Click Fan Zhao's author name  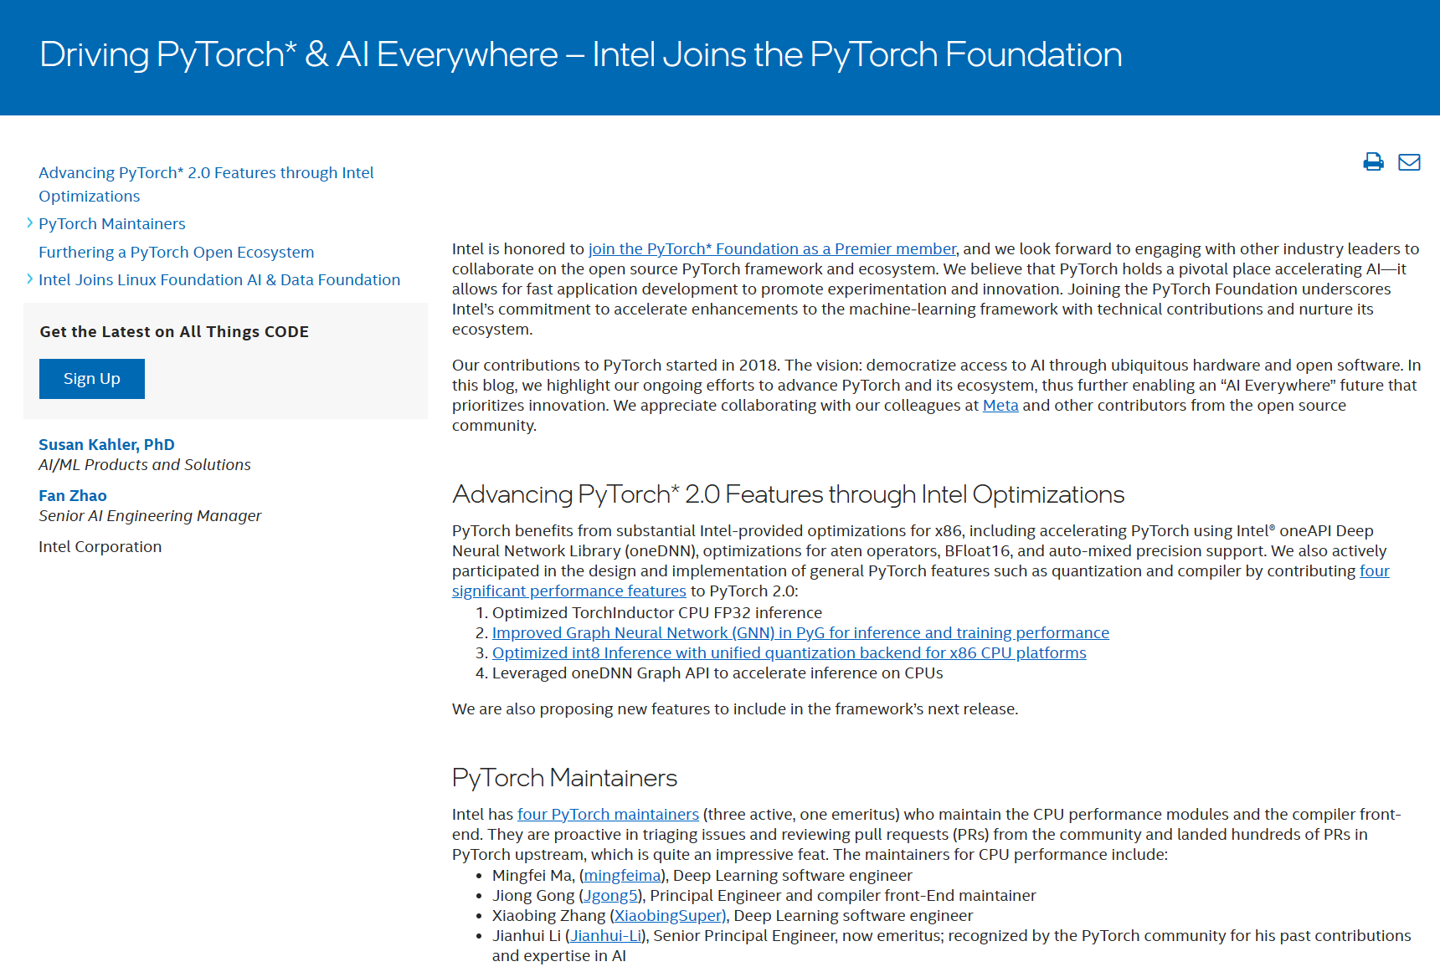click(x=72, y=495)
